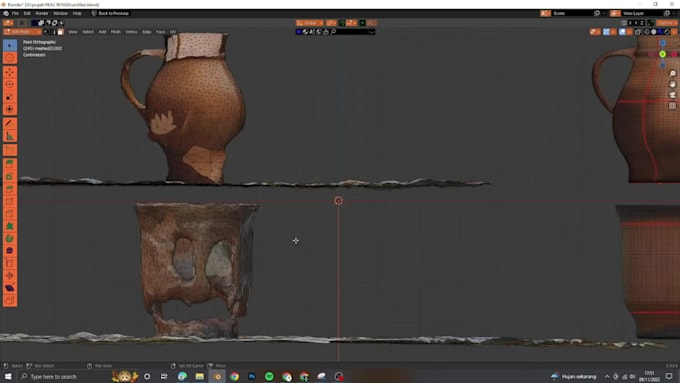Image resolution: width=680 pixels, height=383 pixels.
Task: Toggle proportional editing
Action: (362, 23)
